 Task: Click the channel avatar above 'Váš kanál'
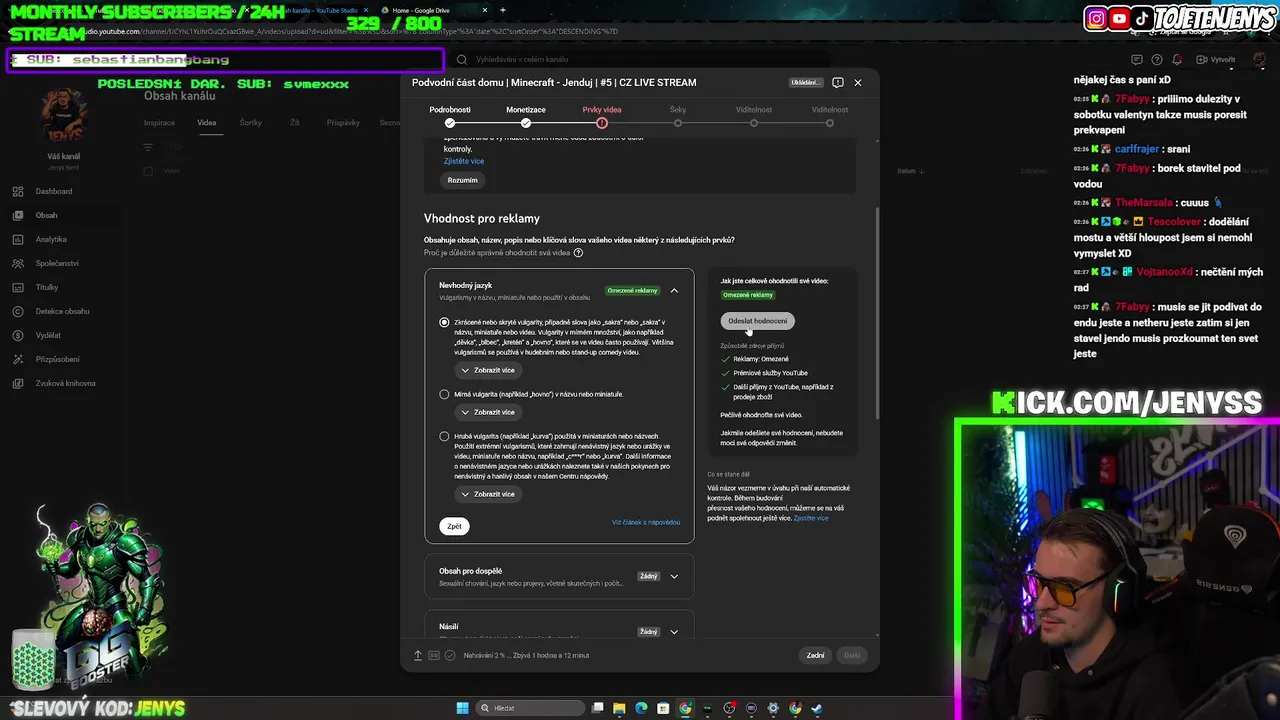(64, 117)
